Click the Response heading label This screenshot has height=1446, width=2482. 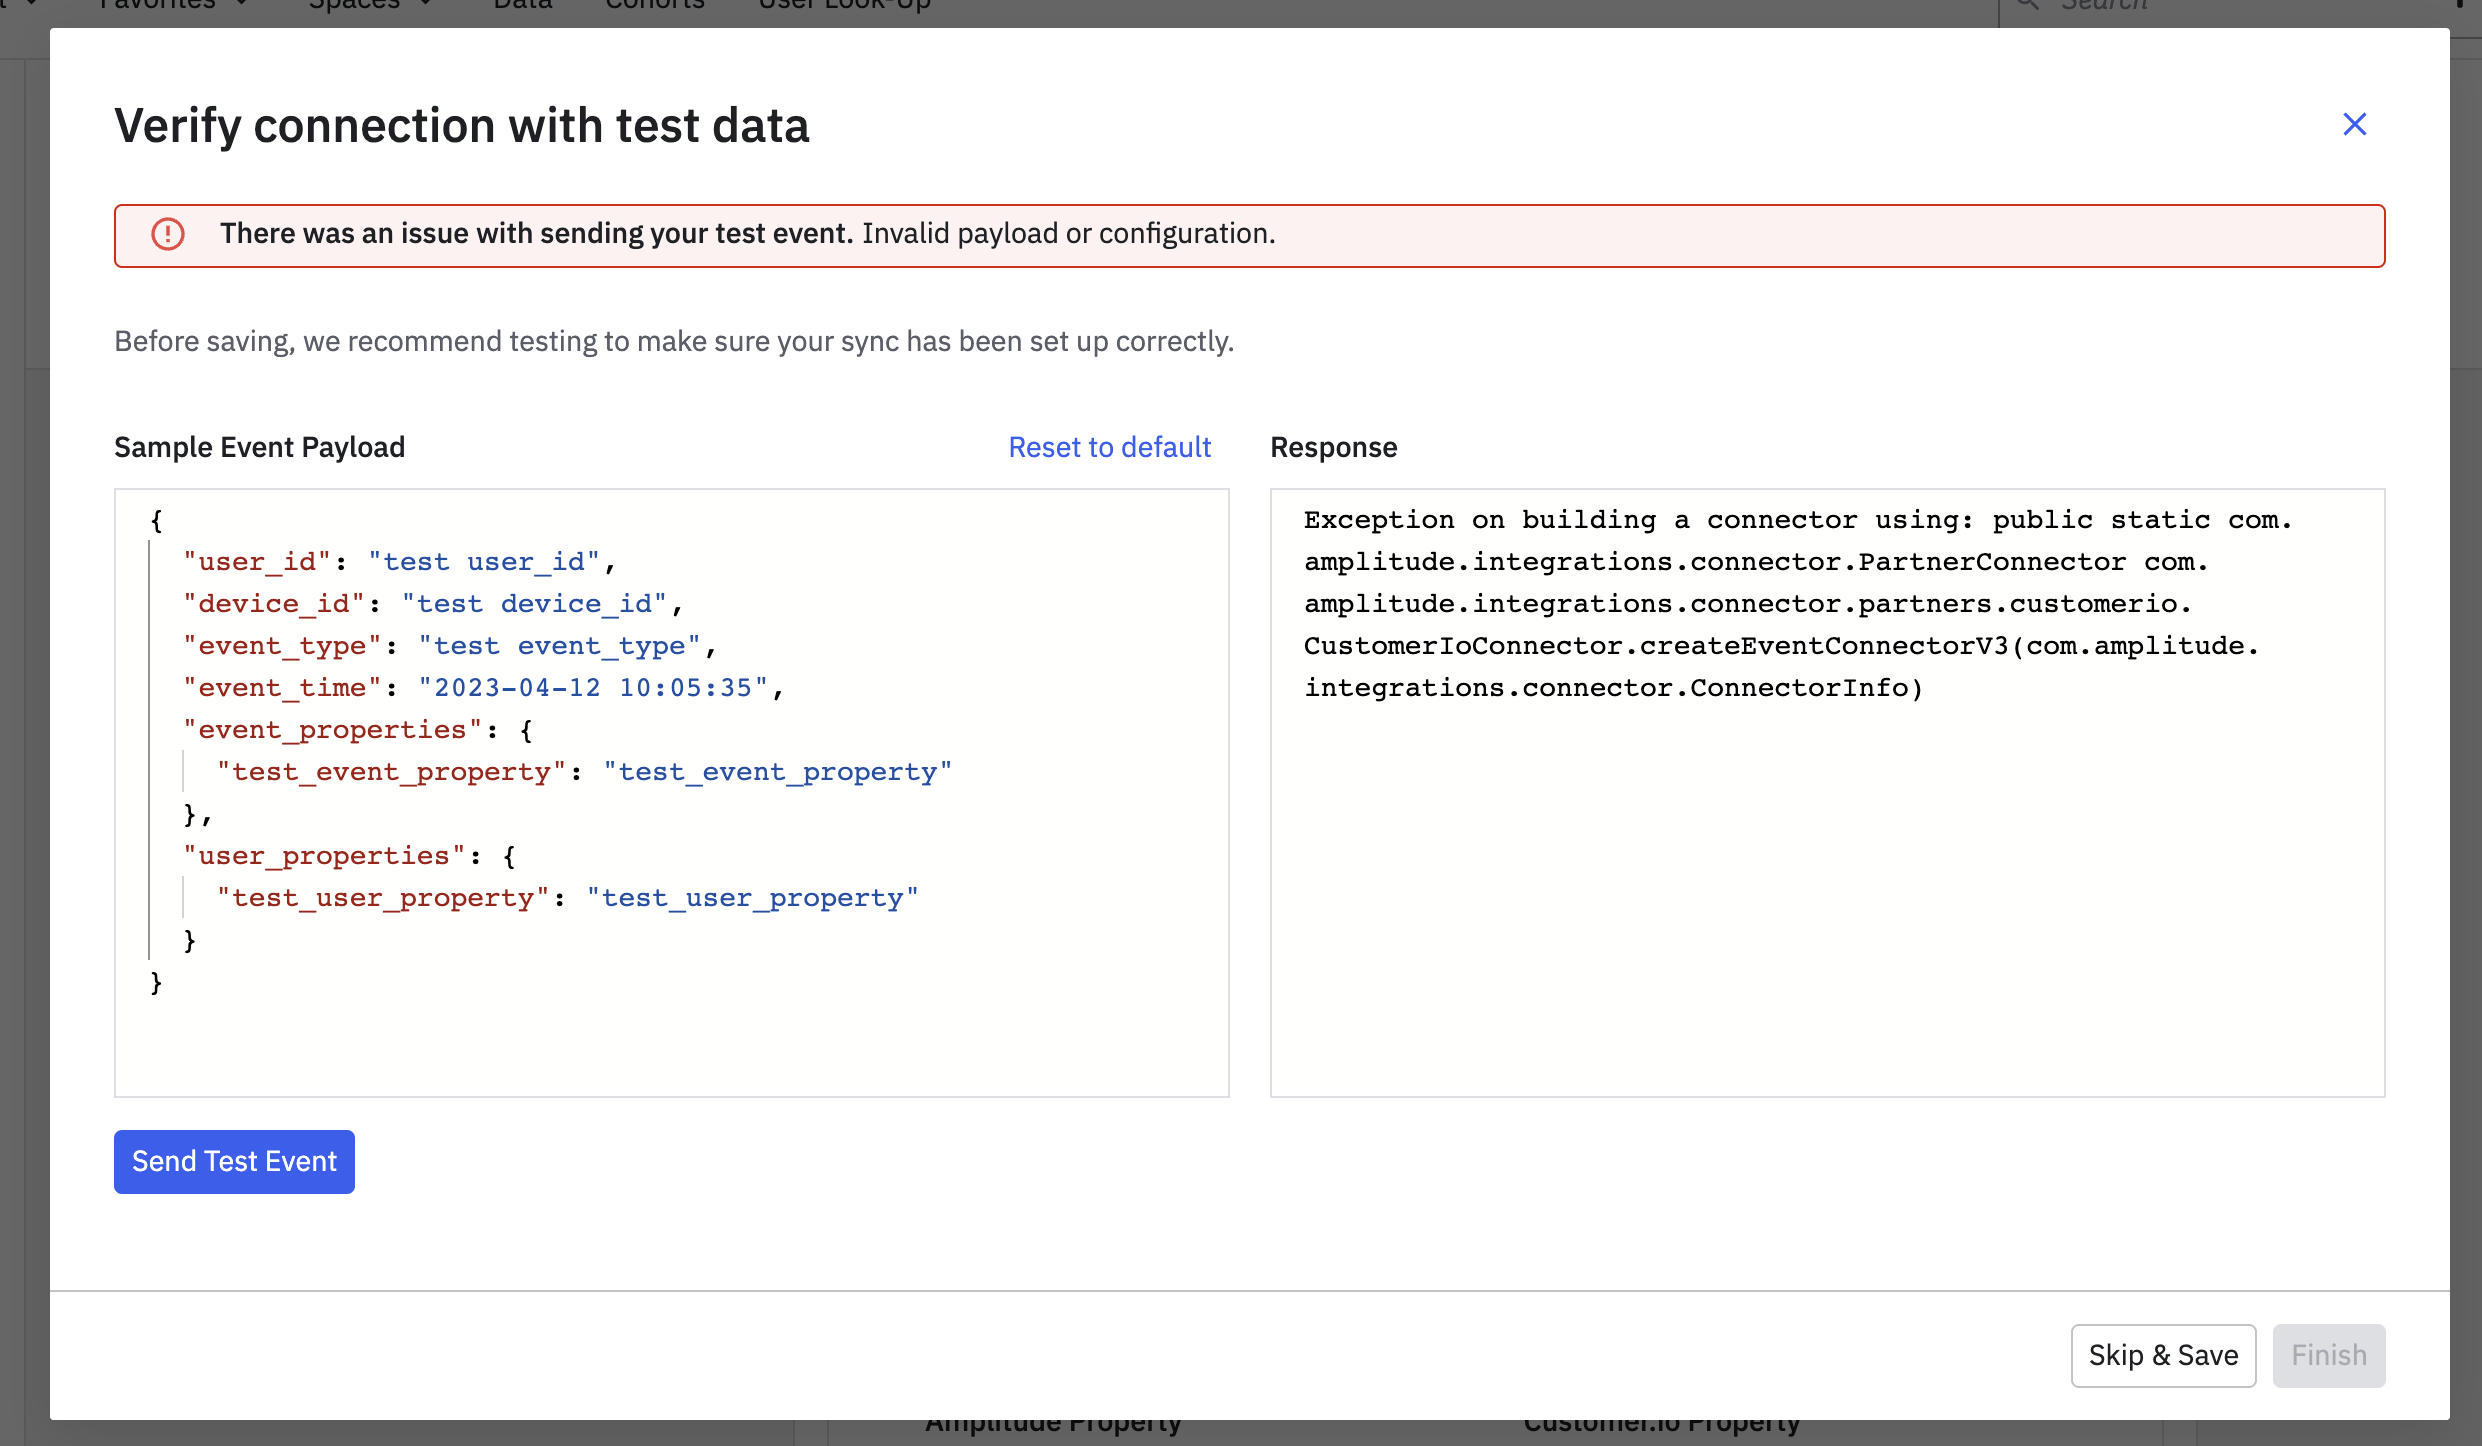coord(1333,447)
